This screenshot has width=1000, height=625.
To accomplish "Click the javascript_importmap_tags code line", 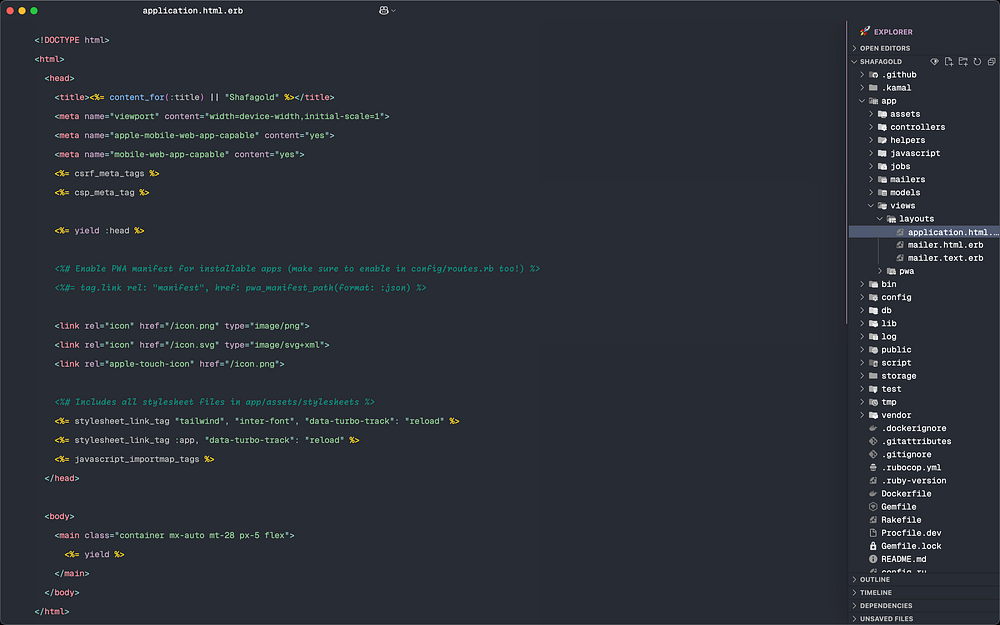I will coord(135,459).
